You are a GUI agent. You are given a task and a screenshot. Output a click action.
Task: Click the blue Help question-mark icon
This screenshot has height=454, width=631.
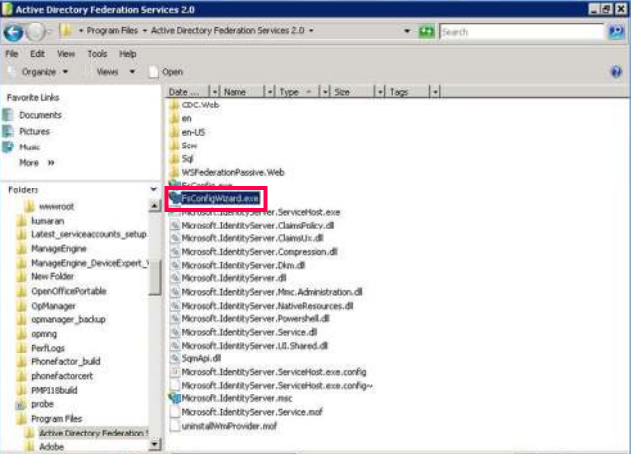tap(616, 72)
